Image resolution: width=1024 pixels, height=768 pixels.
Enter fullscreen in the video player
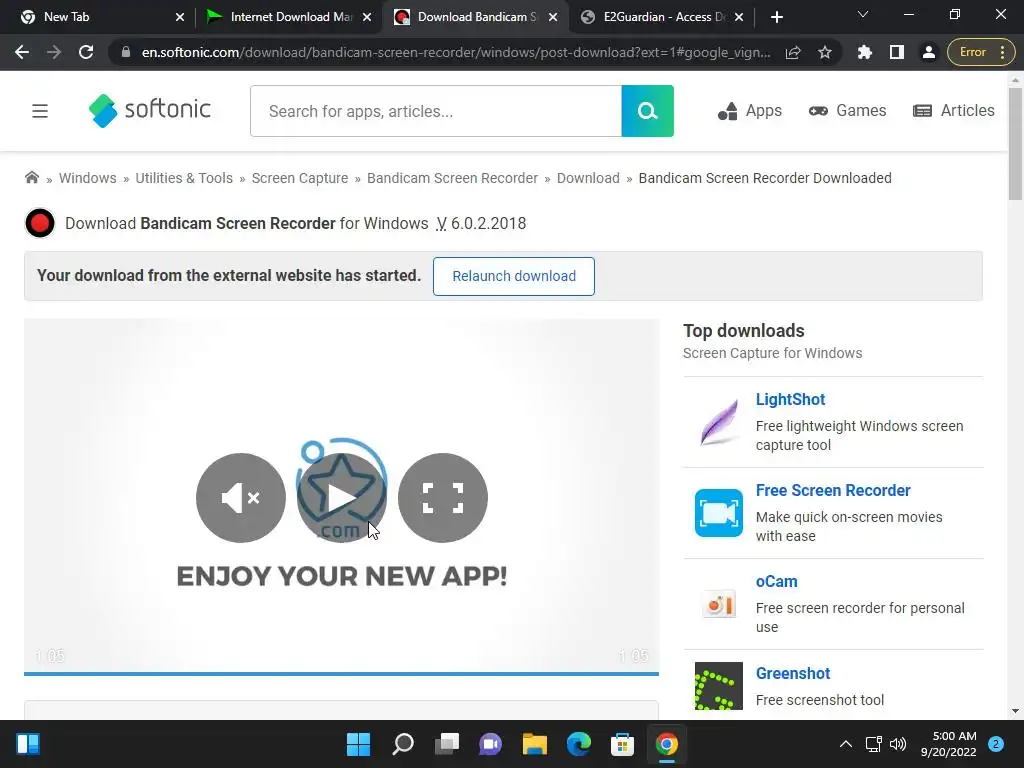[443, 498]
